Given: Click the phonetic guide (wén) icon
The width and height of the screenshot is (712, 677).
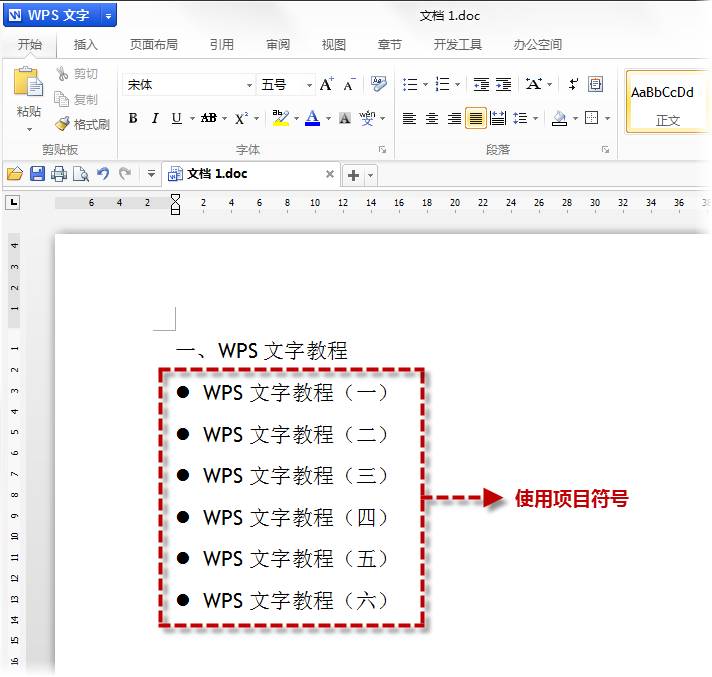Looking at the screenshot, I should [367, 119].
